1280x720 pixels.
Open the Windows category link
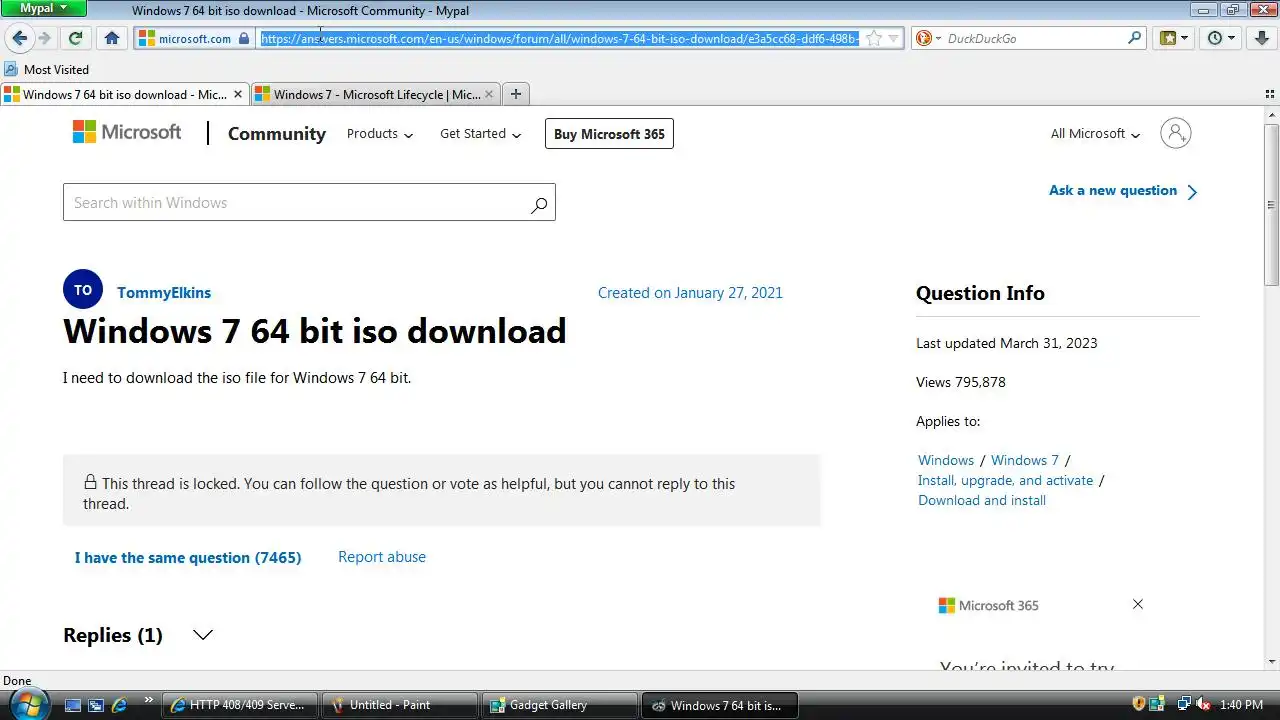[x=946, y=460]
